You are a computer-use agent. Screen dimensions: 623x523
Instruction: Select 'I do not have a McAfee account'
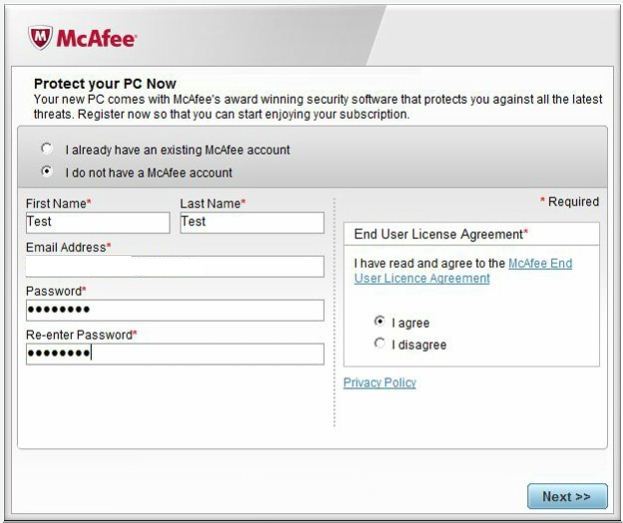pyautogui.click(x=46, y=171)
